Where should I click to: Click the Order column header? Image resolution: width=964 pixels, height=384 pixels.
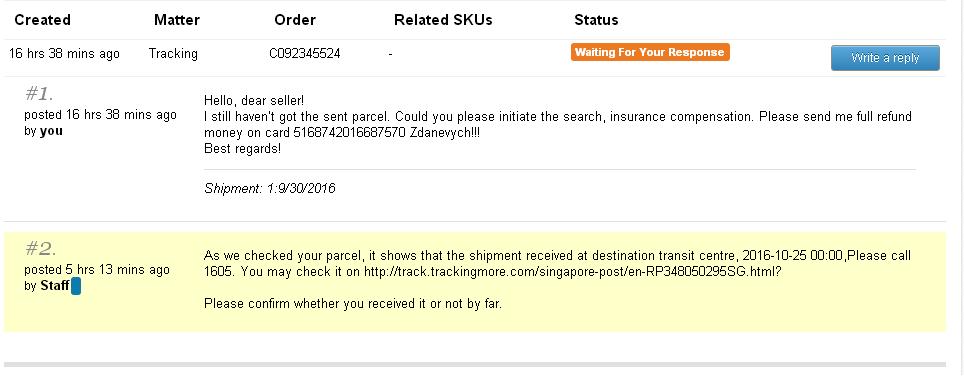pyautogui.click(x=295, y=20)
